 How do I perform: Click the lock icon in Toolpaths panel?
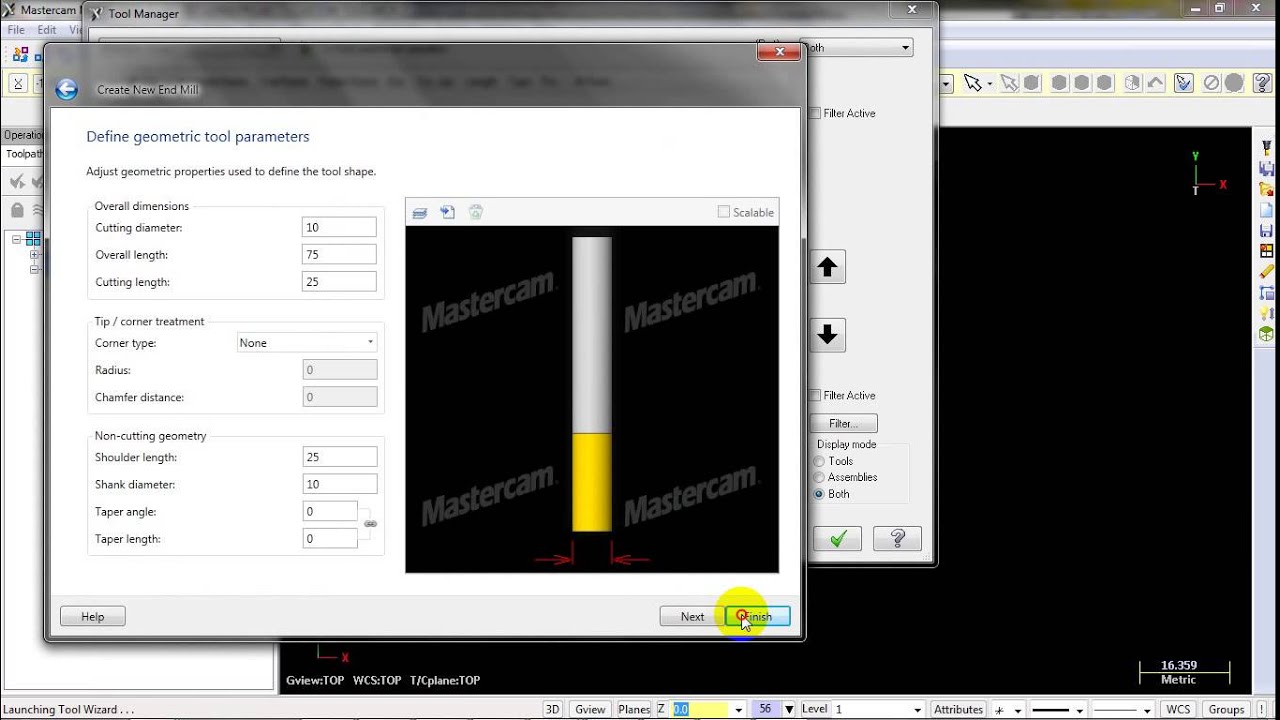coord(17,210)
